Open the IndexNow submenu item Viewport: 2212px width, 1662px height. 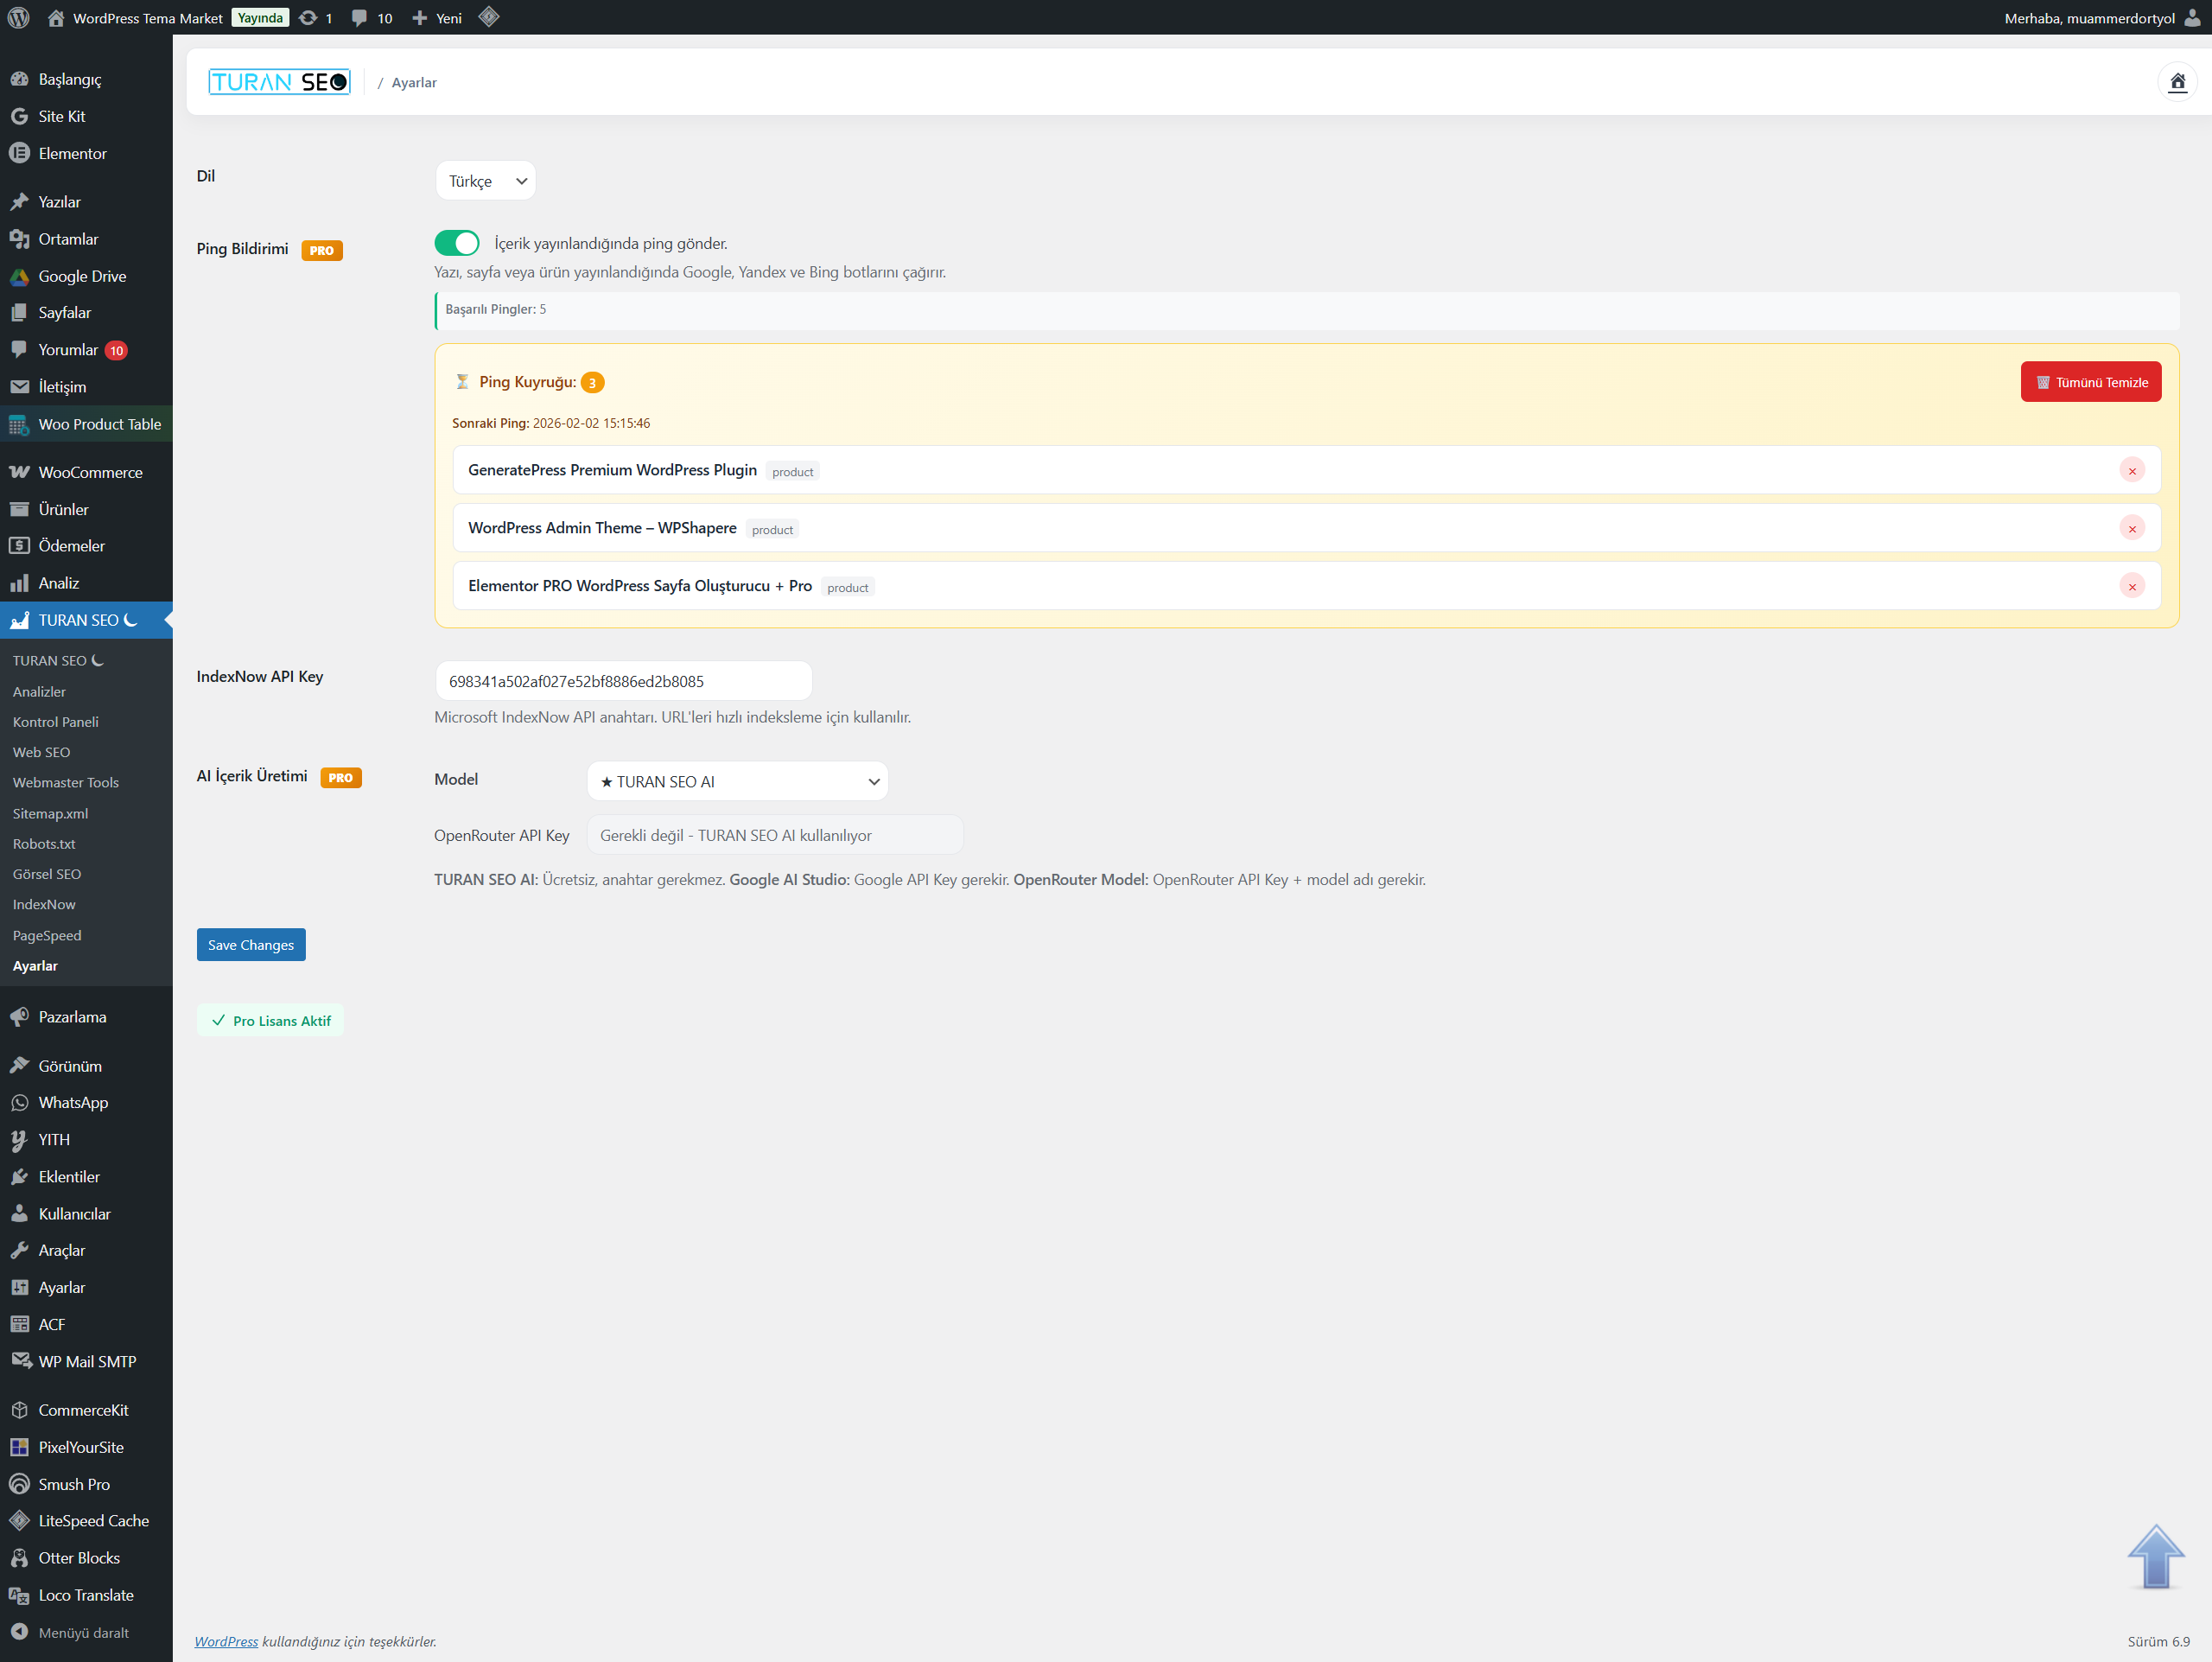44,904
